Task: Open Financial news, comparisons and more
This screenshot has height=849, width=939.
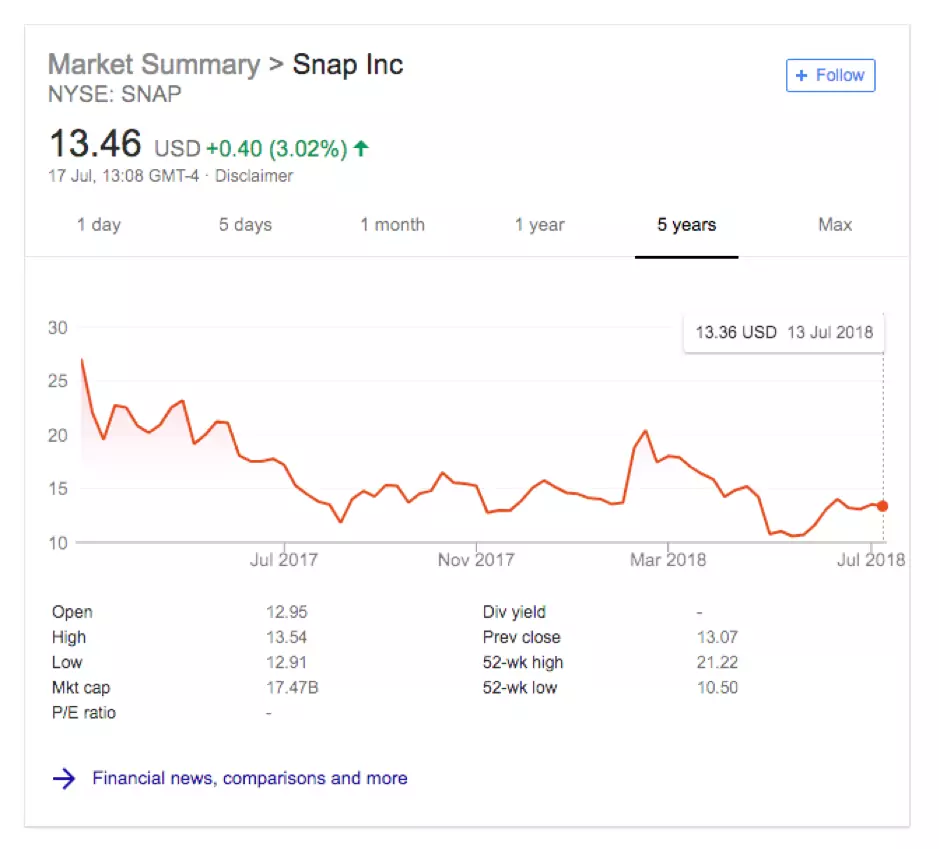Action: tap(249, 778)
